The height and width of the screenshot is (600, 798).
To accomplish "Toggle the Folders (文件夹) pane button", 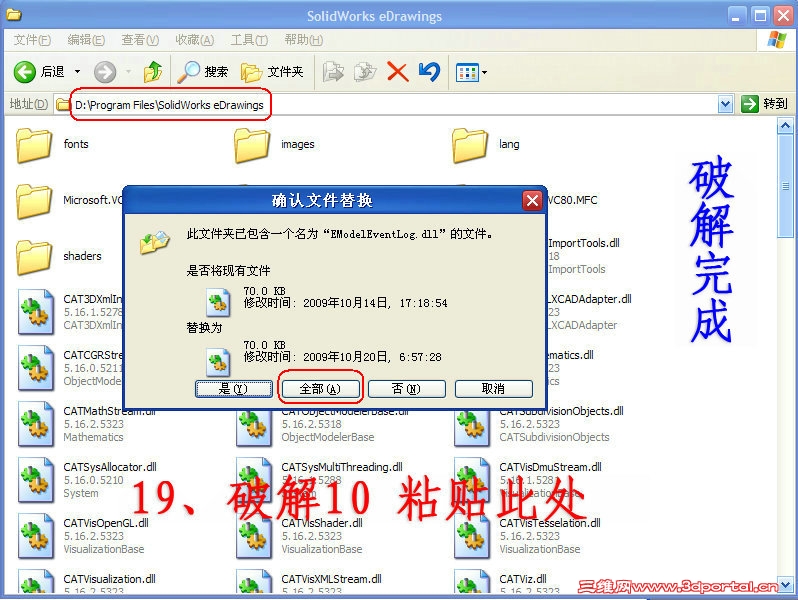I will 272,72.
